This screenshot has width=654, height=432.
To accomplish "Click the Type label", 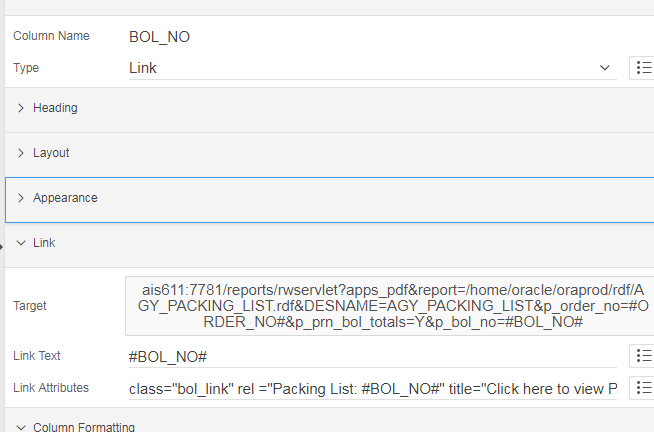I will pyautogui.click(x=25, y=68).
